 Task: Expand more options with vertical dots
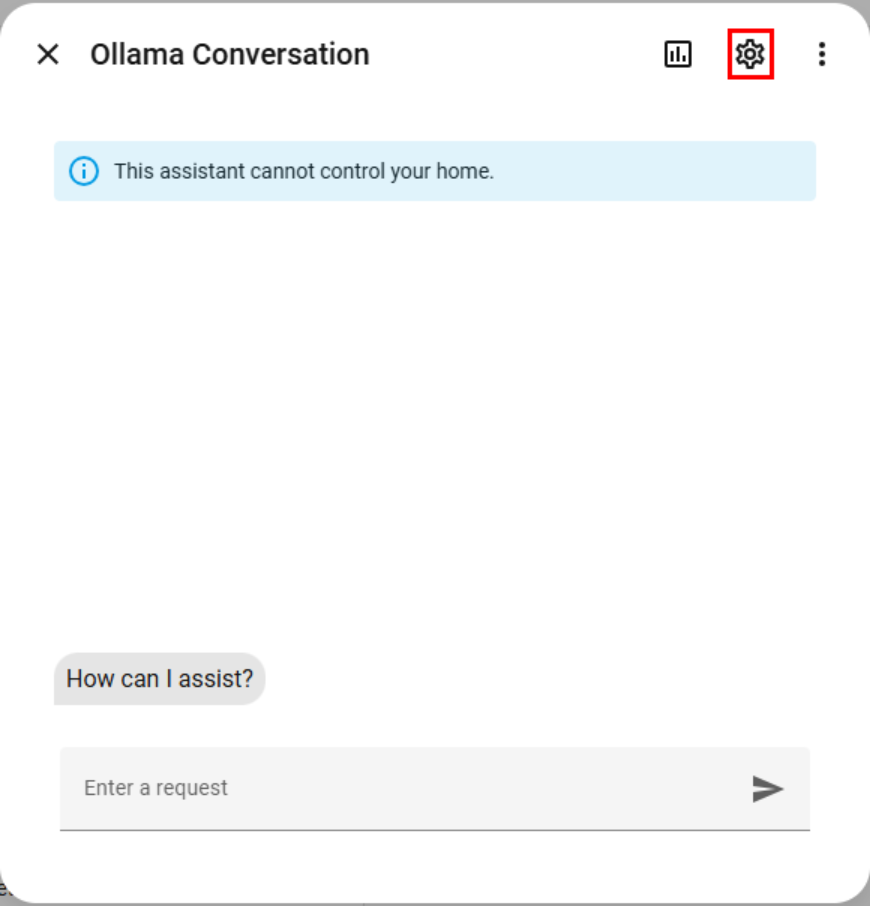coord(821,54)
